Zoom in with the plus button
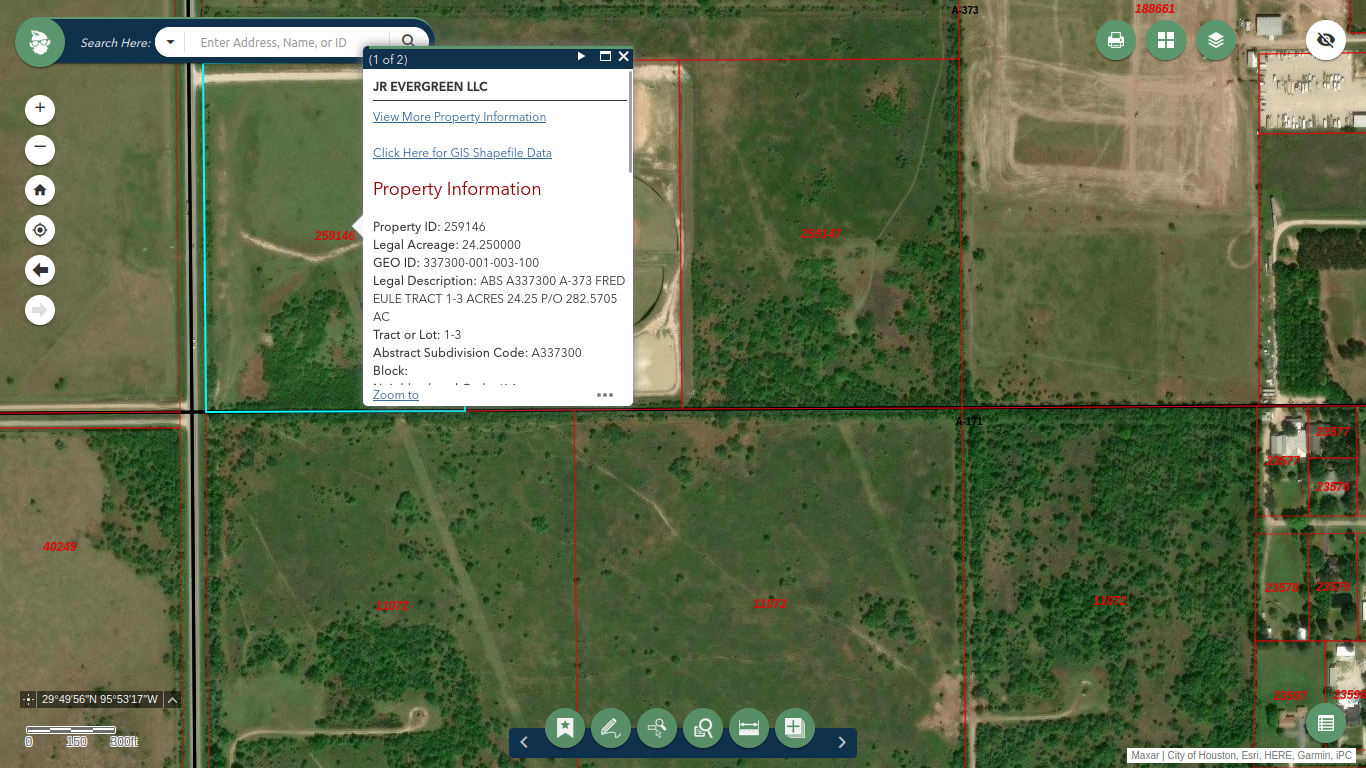 point(40,108)
